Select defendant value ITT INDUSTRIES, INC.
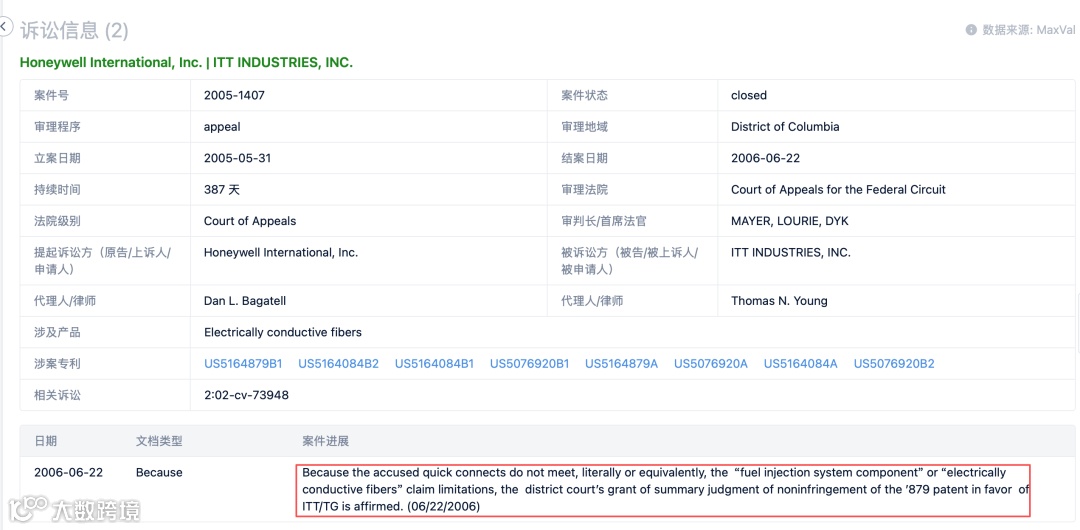 point(791,252)
